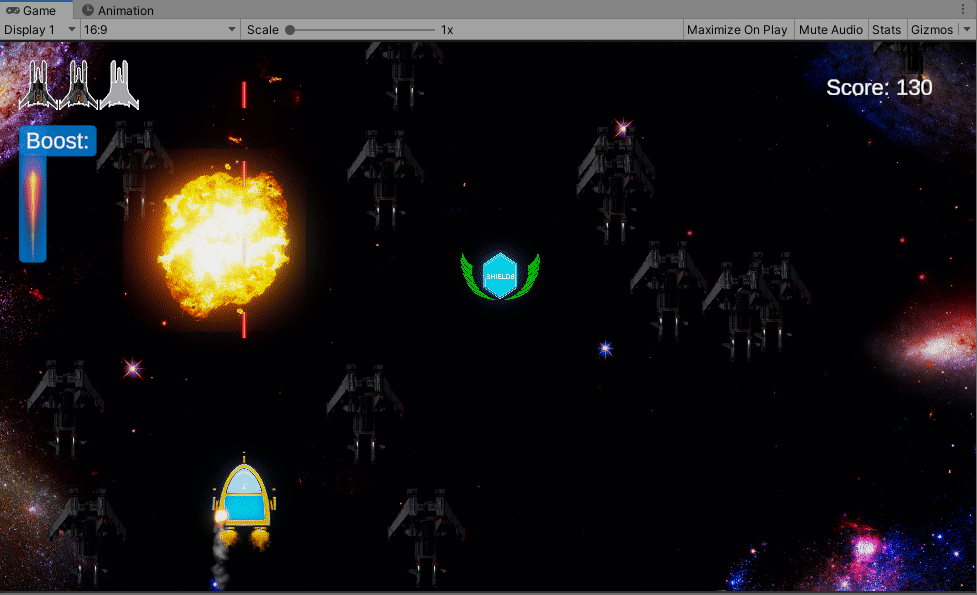Click the Shields power-up icon
977x595 pixels.
[500, 276]
